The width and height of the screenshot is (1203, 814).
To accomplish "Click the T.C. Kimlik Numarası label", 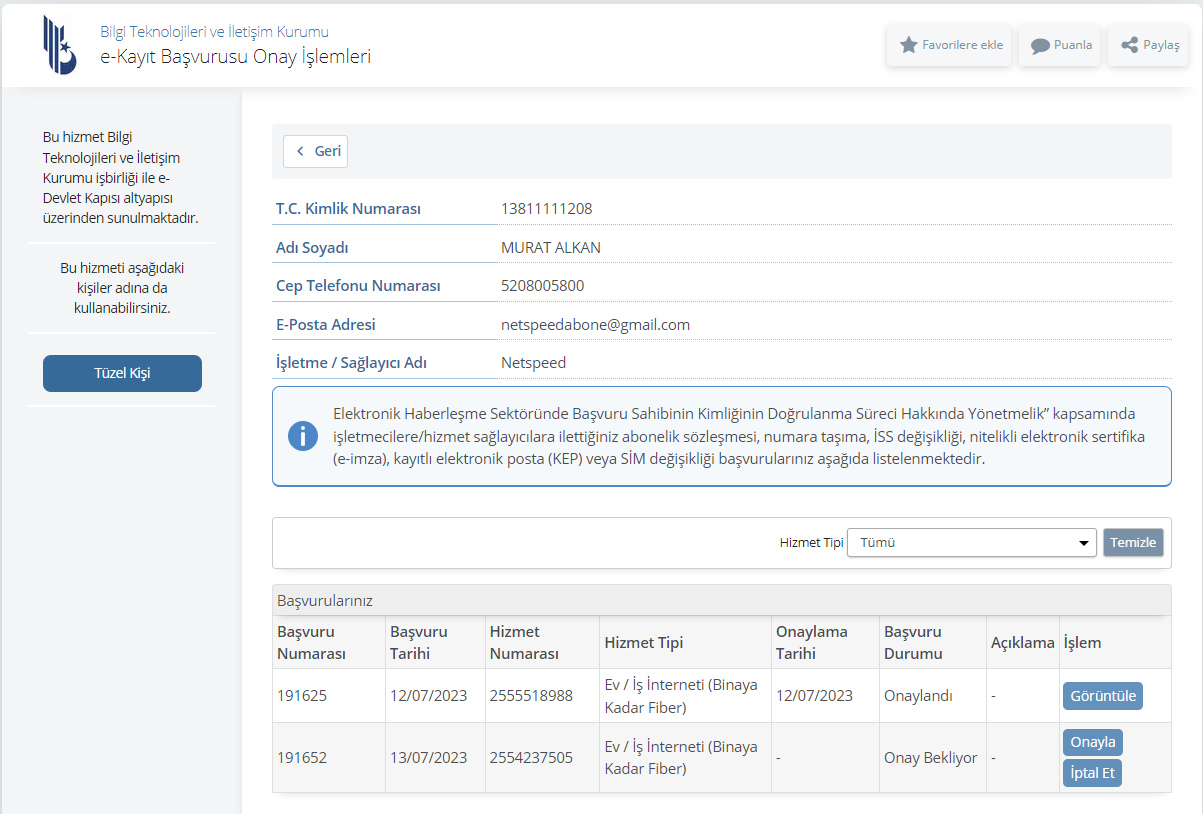I will [x=349, y=209].
